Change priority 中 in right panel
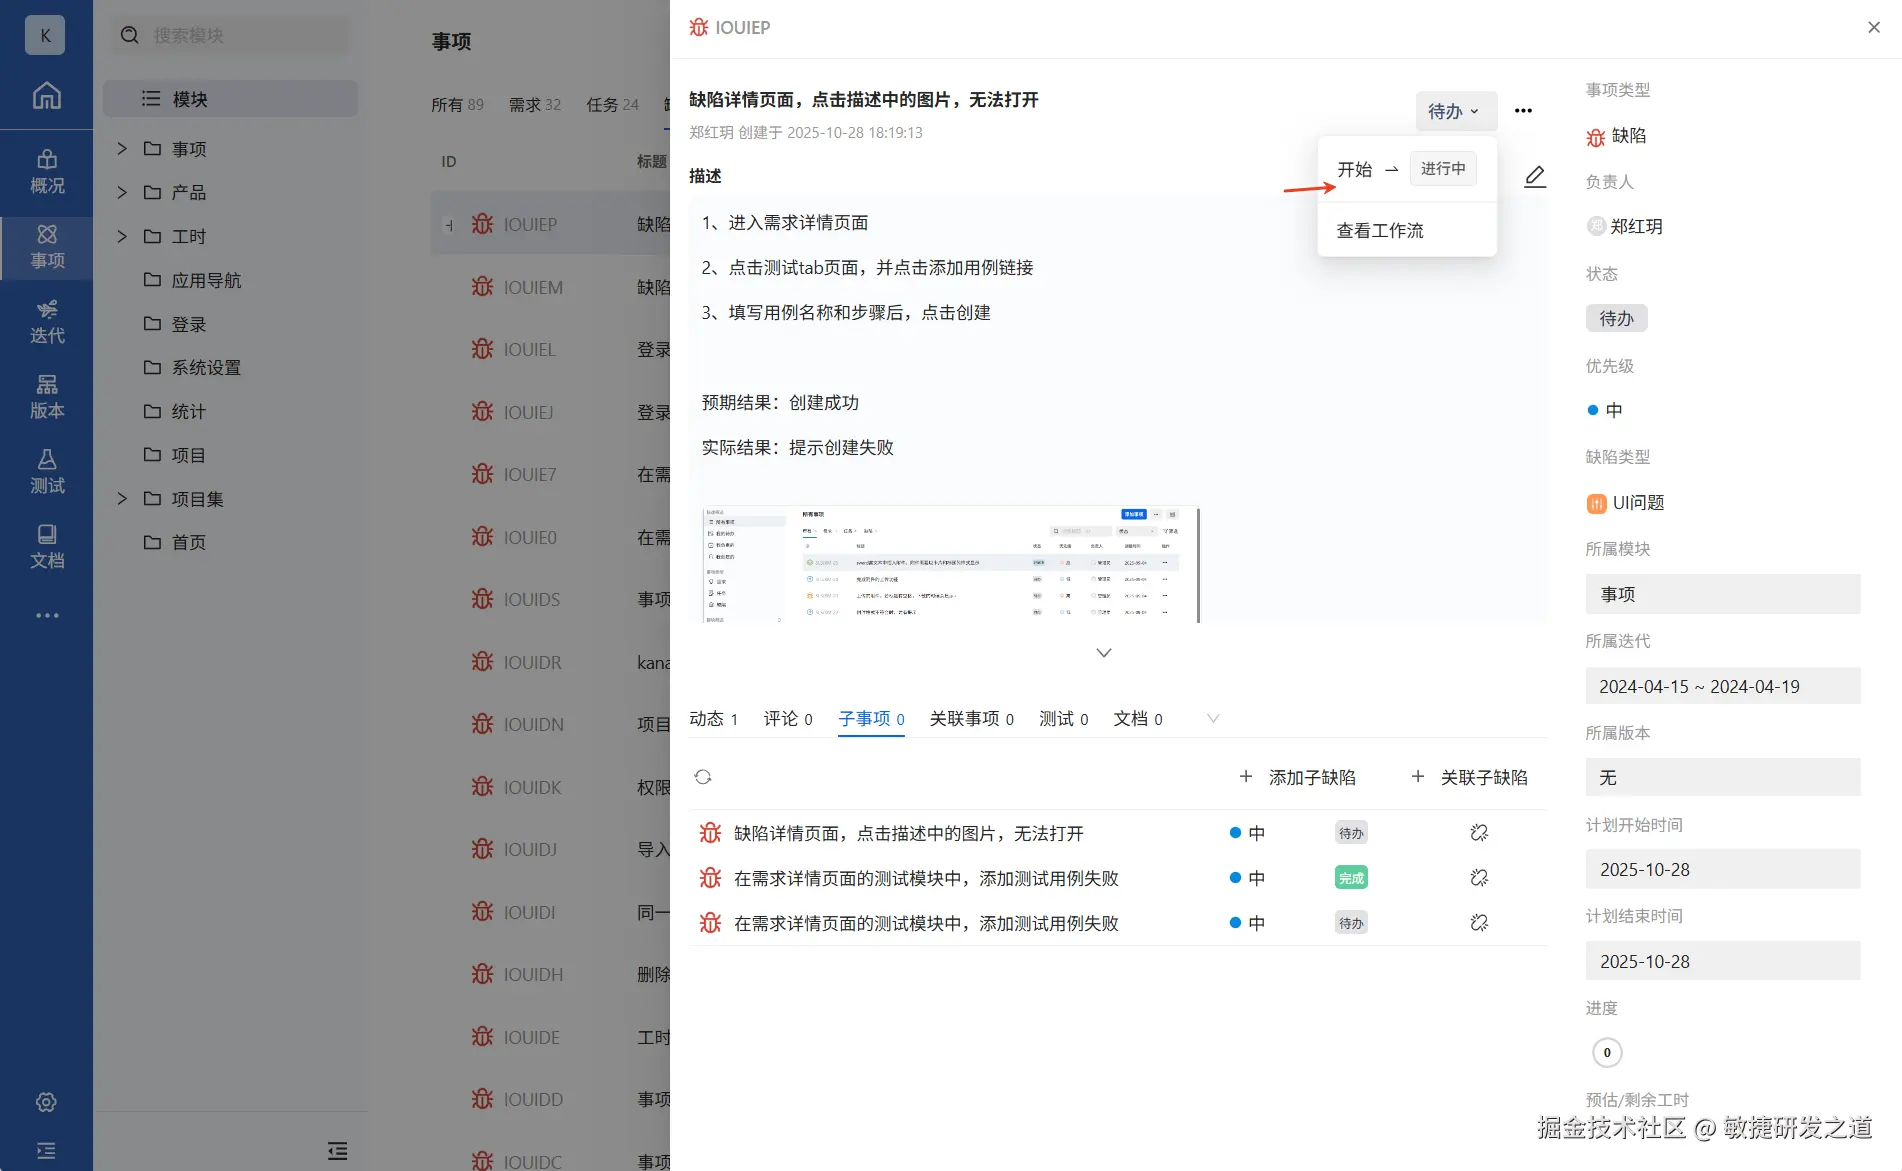 tap(1605, 410)
